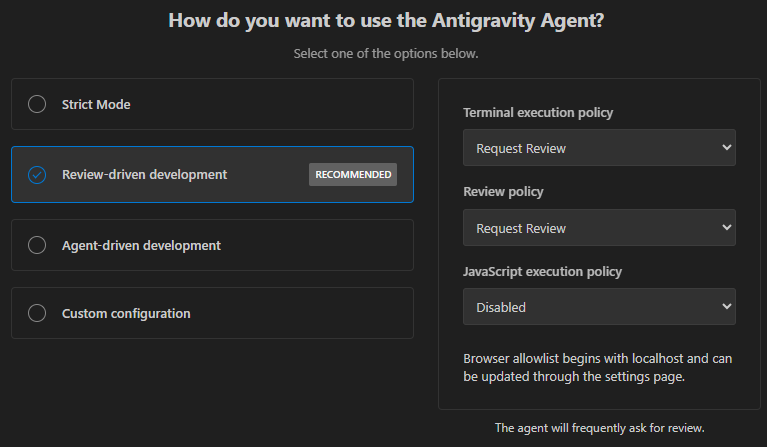Click the "Review-driven development" option text
This screenshot has height=447, width=767.
(144, 175)
